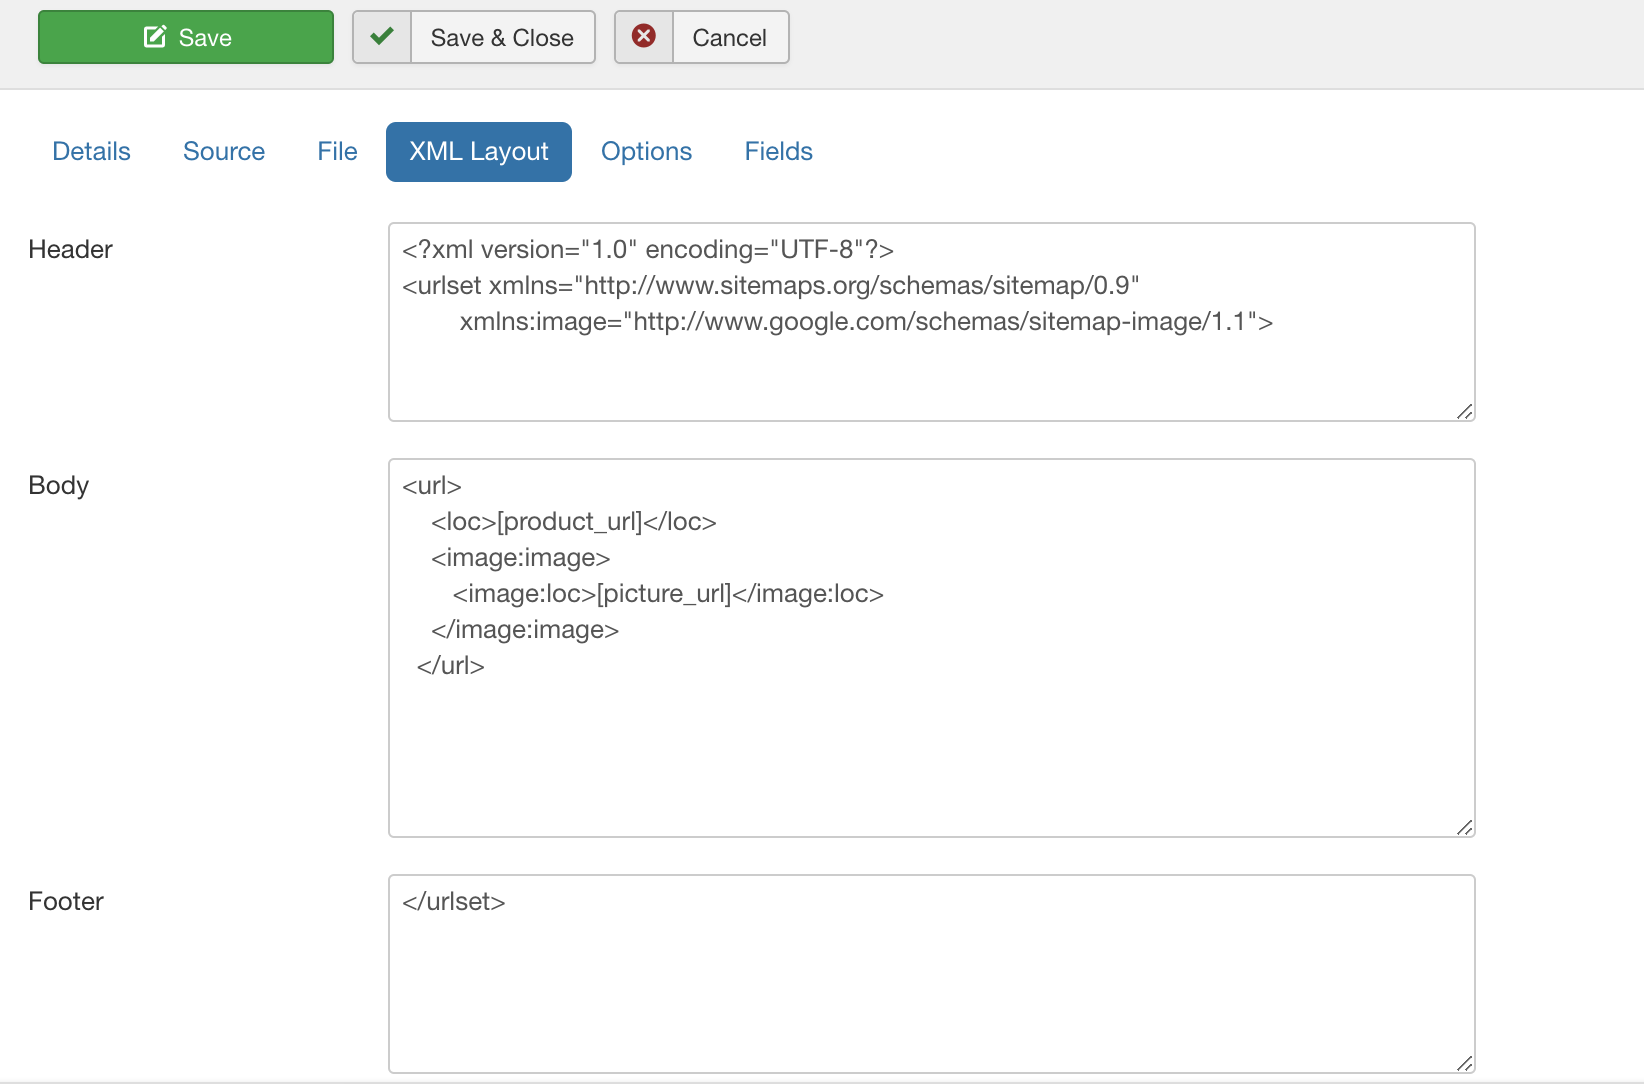Click the [picture_url] image:loc line
Image resolution: width=1644 pixels, height=1084 pixels.
tap(668, 594)
